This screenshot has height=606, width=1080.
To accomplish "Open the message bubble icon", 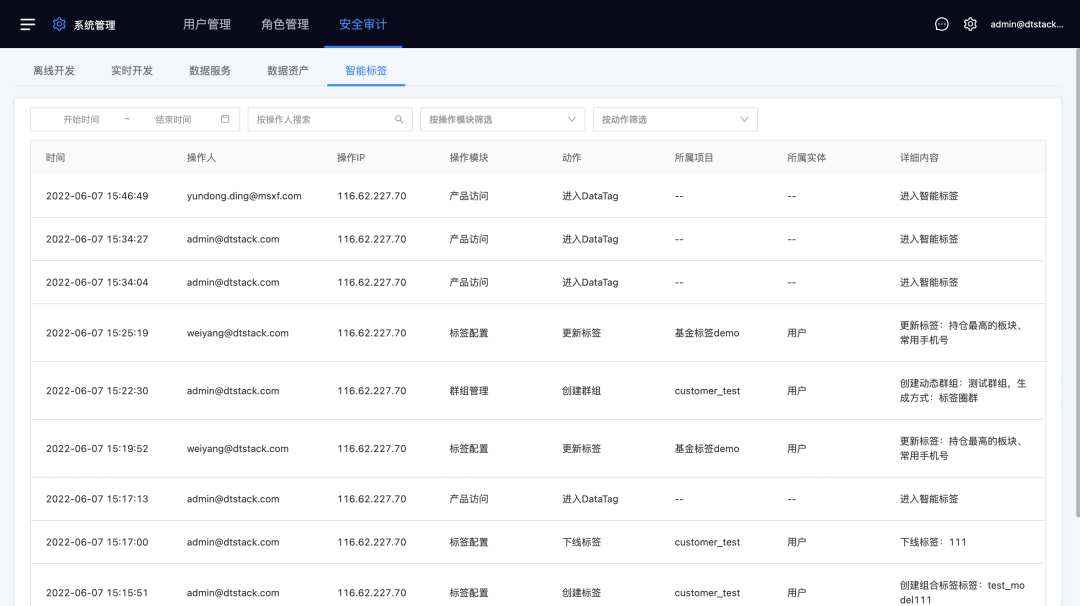I will pos(941,24).
